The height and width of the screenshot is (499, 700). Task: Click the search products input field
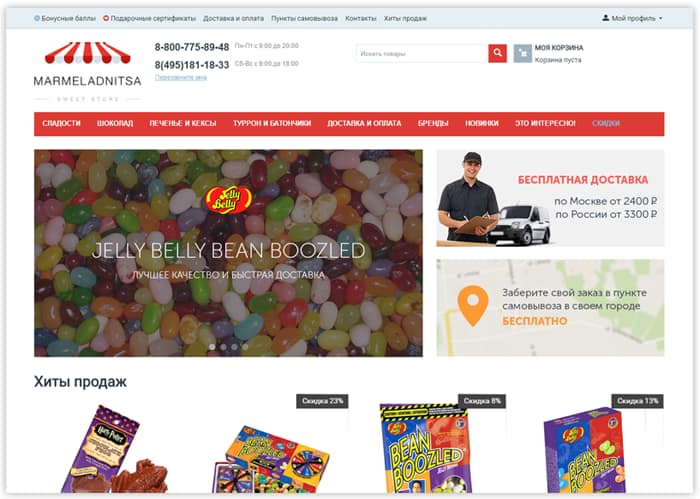point(422,54)
